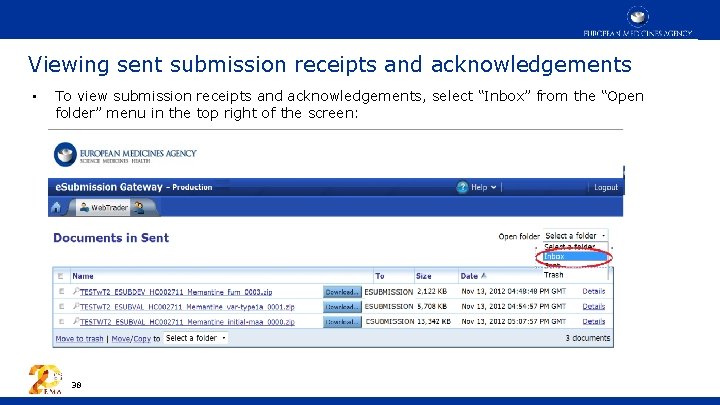Open the Move/Copy 'Select a folder' dropdown
The height and width of the screenshot is (405, 720).
[x=196, y=338]
